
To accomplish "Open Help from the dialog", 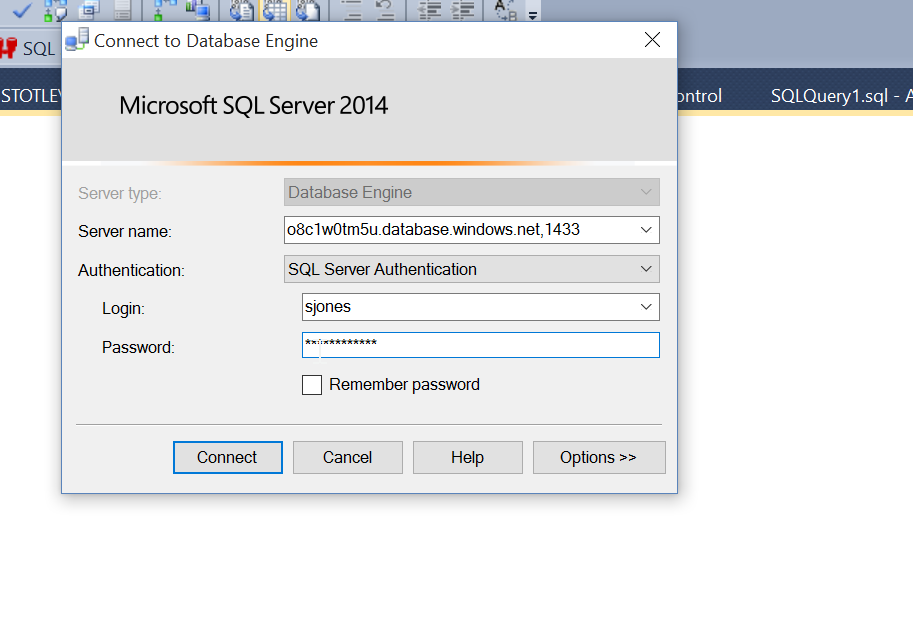I will pyautogui.click(x=467, y=457).
